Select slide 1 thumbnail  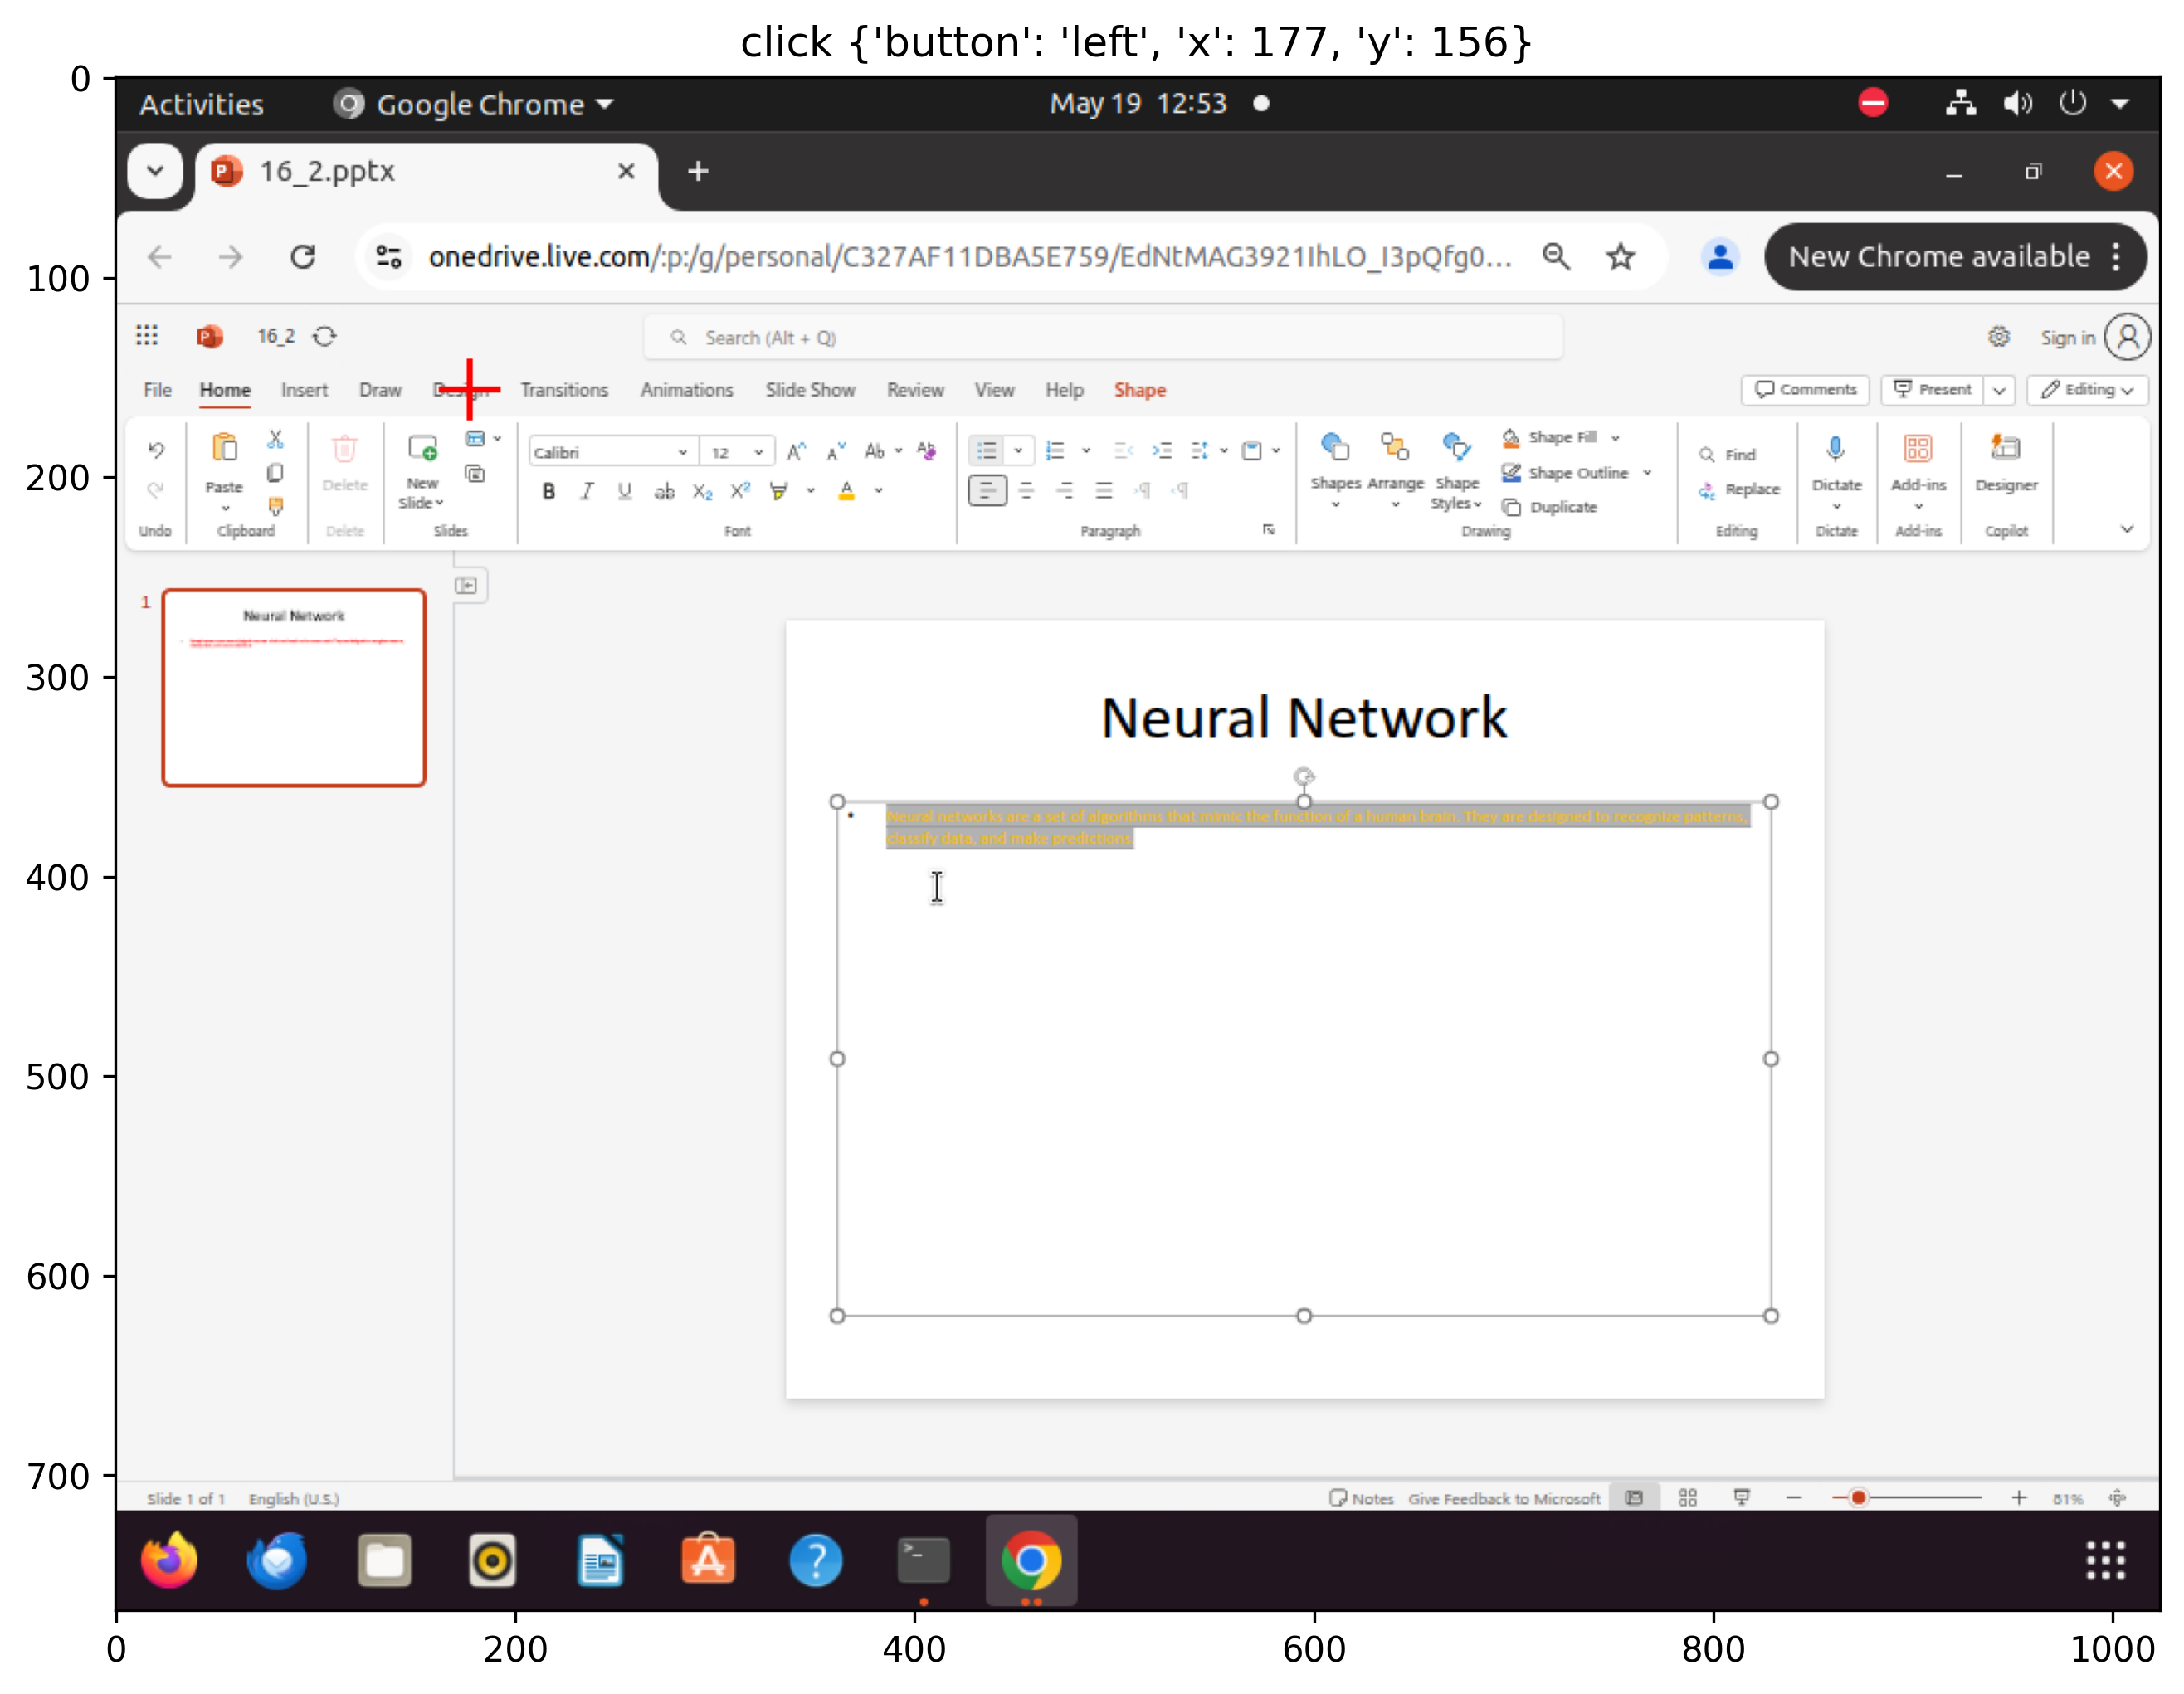pyautogui.click(x=294, y=688)
